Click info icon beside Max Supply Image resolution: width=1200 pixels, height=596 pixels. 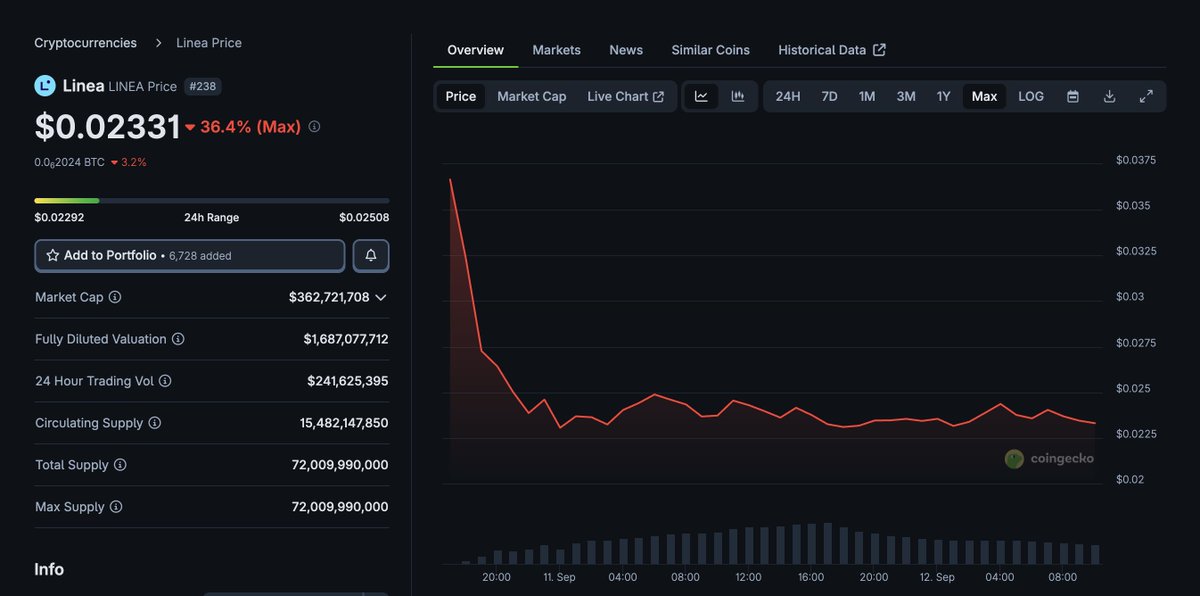116,507
